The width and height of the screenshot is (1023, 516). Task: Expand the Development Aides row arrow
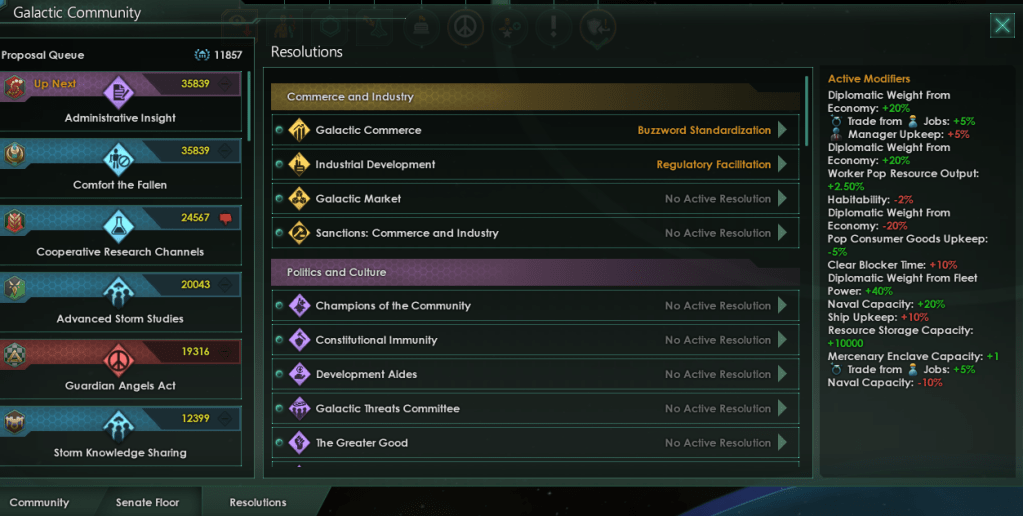coord(782,374)
